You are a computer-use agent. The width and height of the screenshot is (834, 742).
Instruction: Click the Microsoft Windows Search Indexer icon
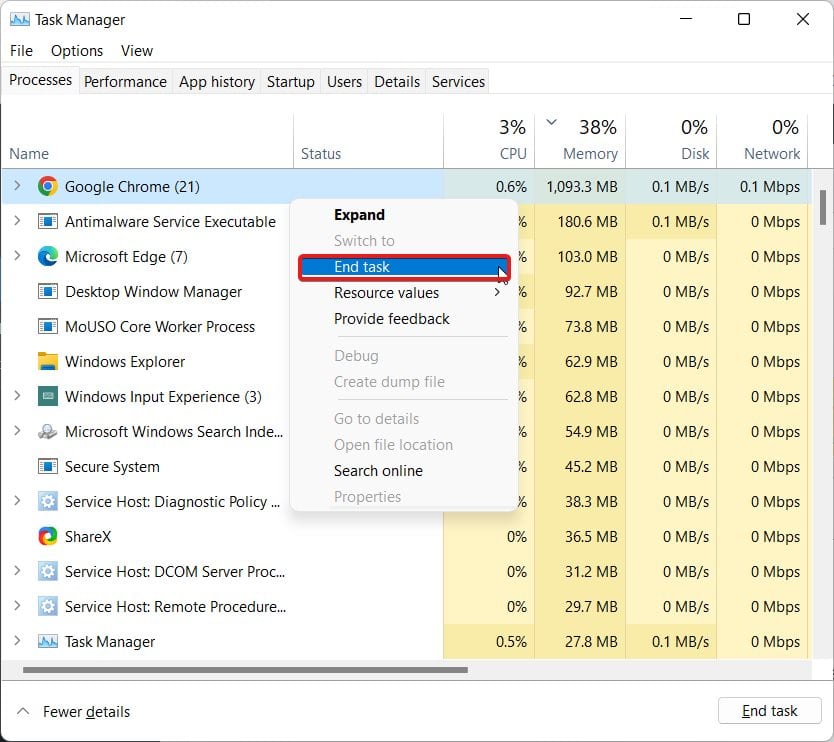(47, 432)
